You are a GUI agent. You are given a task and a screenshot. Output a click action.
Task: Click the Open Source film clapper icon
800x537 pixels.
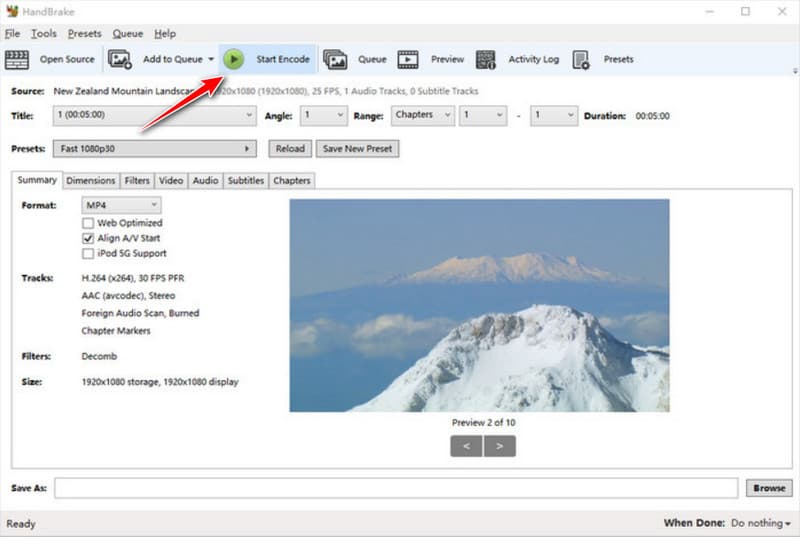tap(17, 59)
